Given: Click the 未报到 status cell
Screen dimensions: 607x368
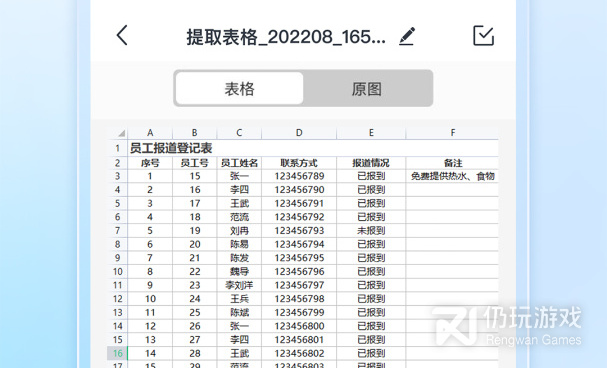Looking at the screenshot, I should pos(371,231).
